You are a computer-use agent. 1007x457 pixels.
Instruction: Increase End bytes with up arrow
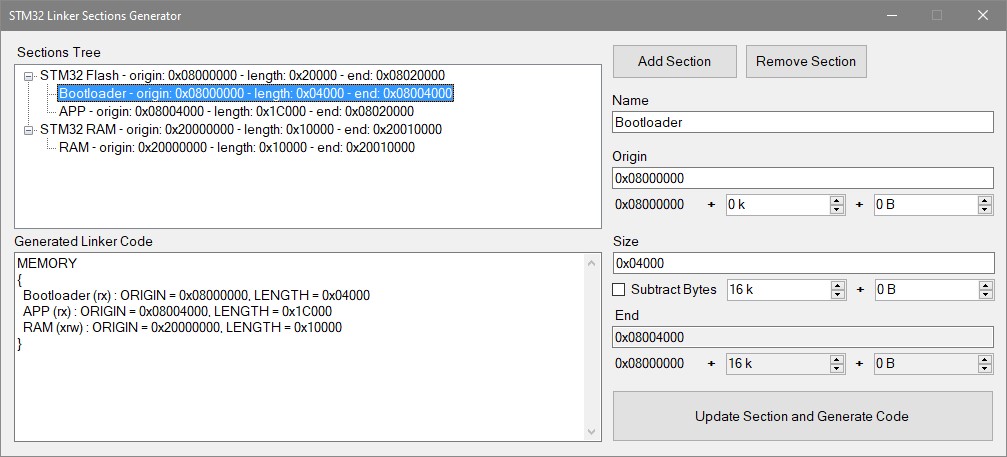(985, 359)
